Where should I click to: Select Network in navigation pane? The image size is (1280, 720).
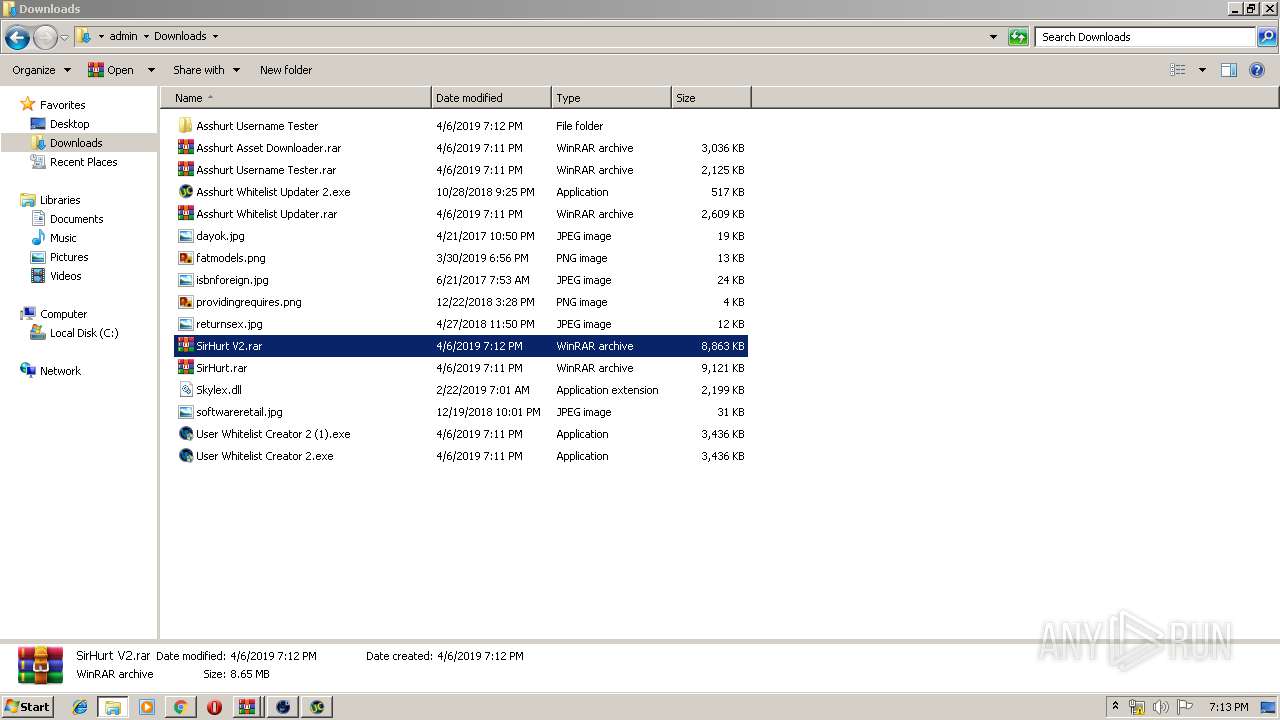pos(60,371)
